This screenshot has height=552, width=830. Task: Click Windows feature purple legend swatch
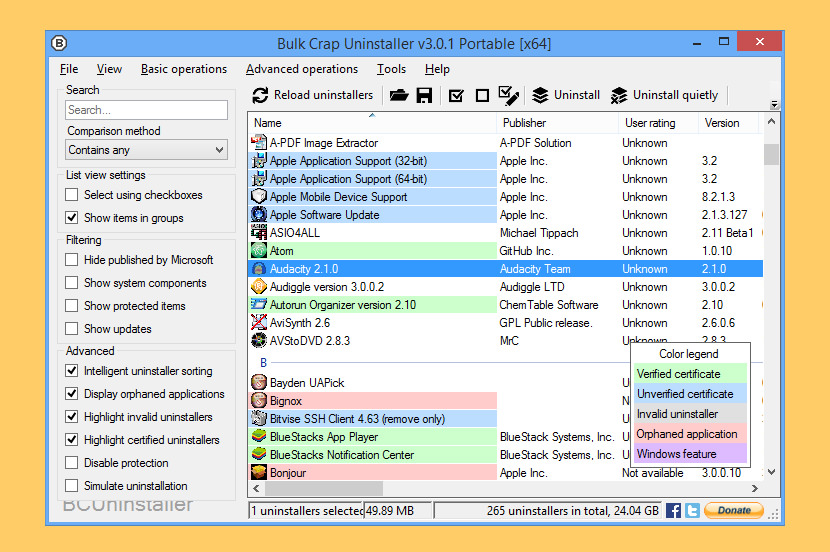point(690,454)
